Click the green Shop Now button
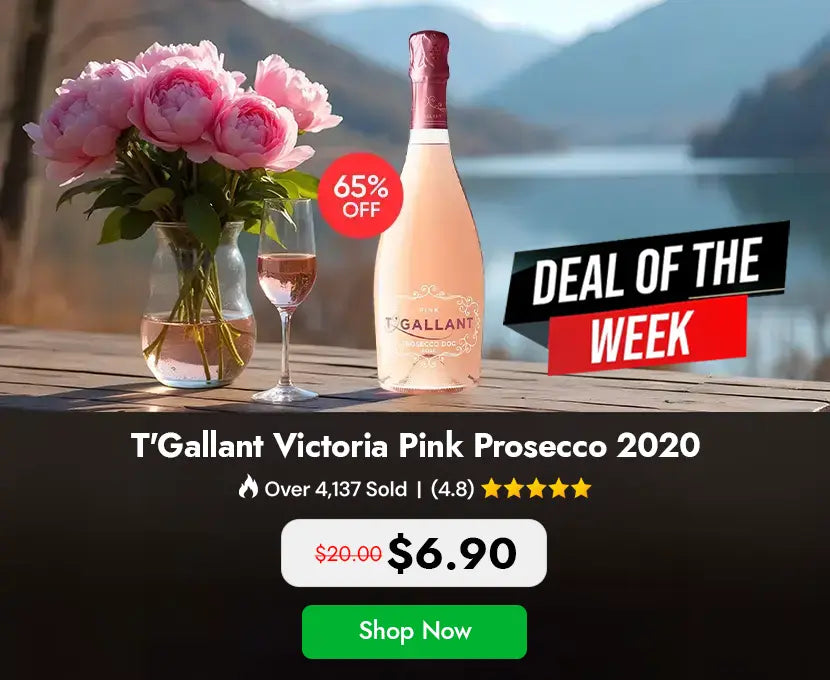 (x=414, y=631)
